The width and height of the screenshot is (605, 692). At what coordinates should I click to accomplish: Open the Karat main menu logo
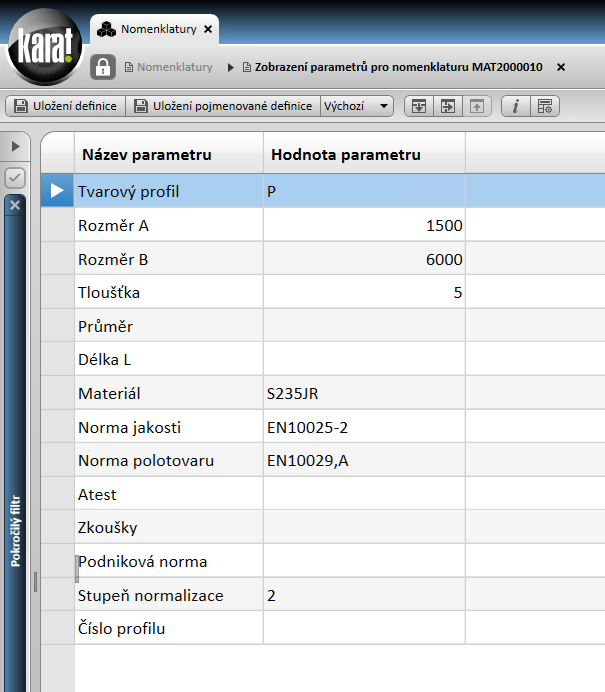pos(45,46)
